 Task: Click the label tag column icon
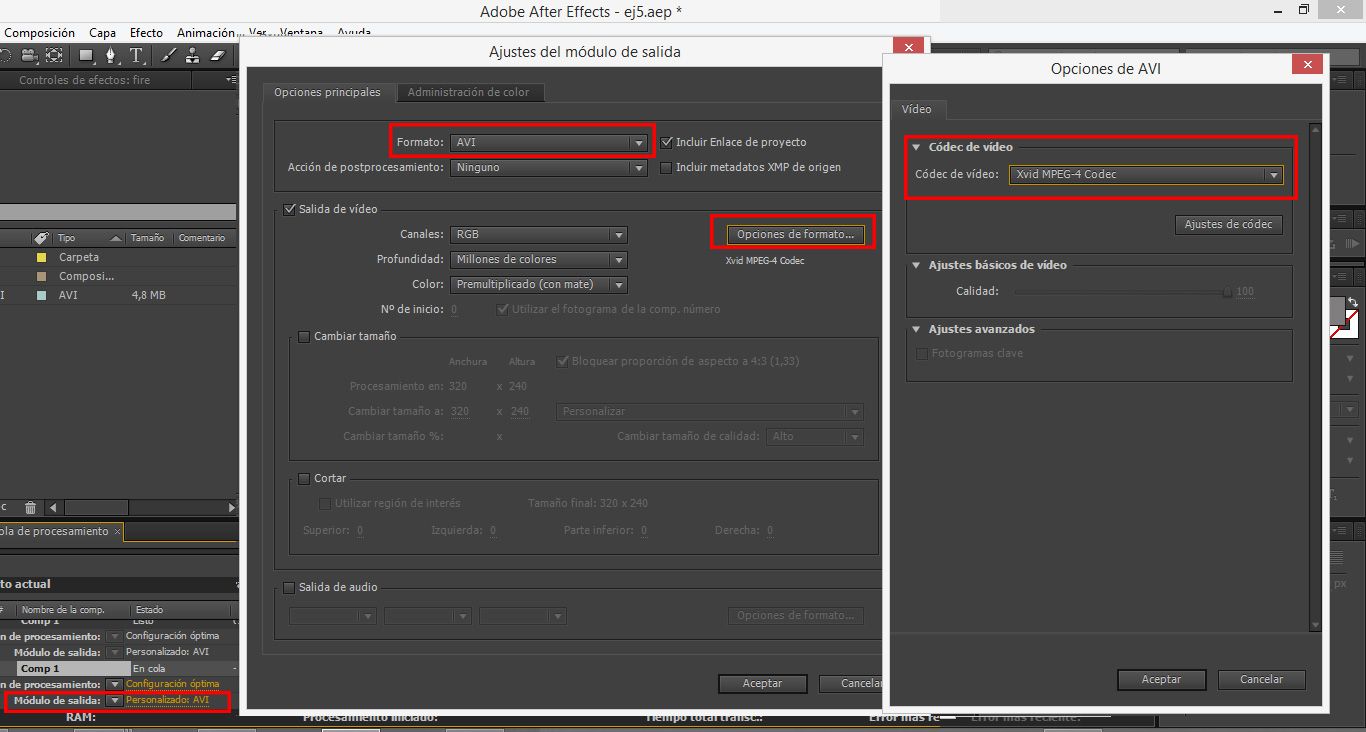41,238
